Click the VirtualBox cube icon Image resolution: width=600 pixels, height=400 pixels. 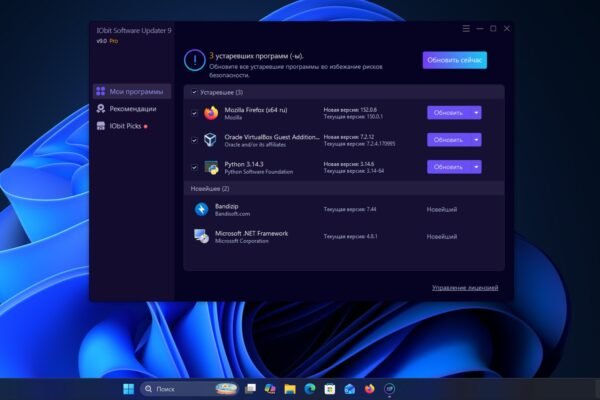(x=210, y=140)
